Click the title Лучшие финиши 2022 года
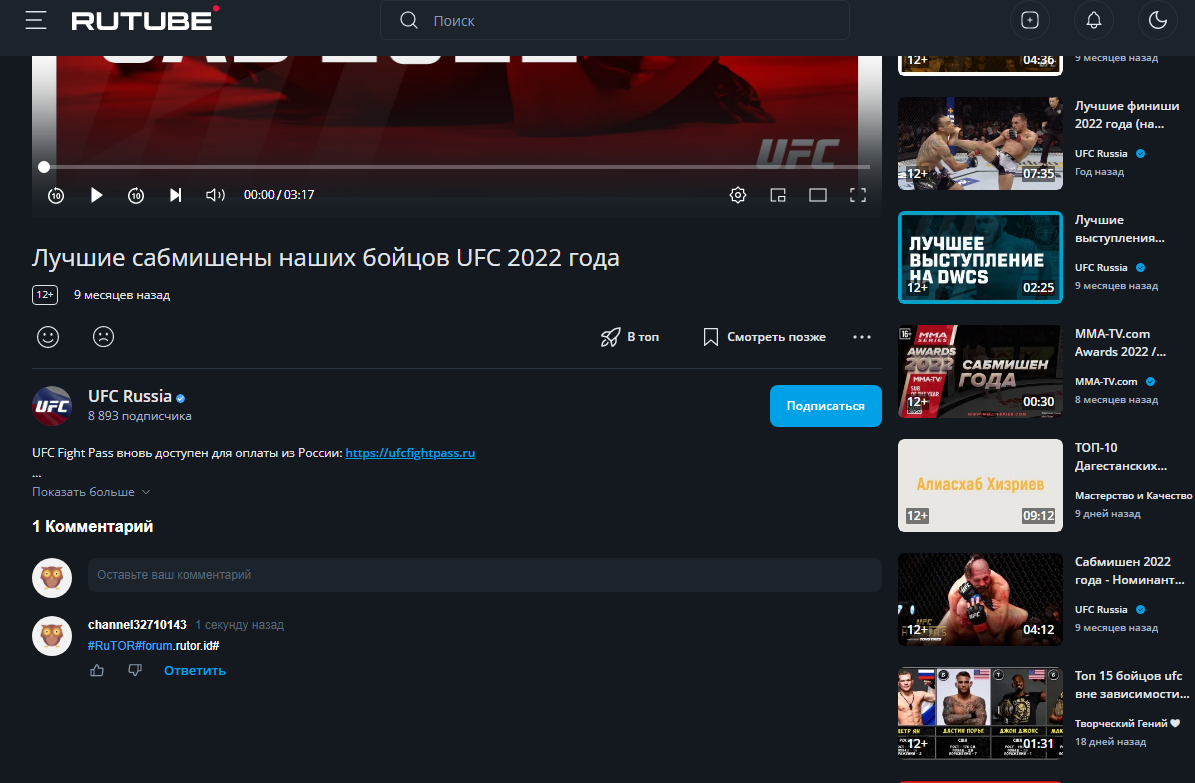The image size is (1195, 783). [1126, 115]
